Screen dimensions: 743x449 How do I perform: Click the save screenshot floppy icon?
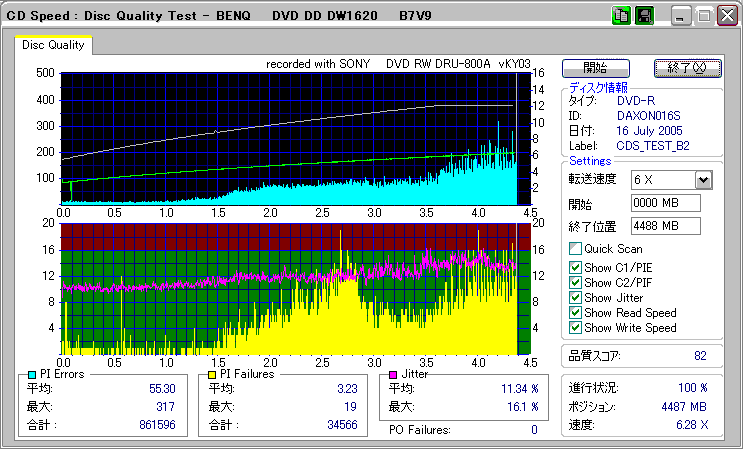pos(644,16)
